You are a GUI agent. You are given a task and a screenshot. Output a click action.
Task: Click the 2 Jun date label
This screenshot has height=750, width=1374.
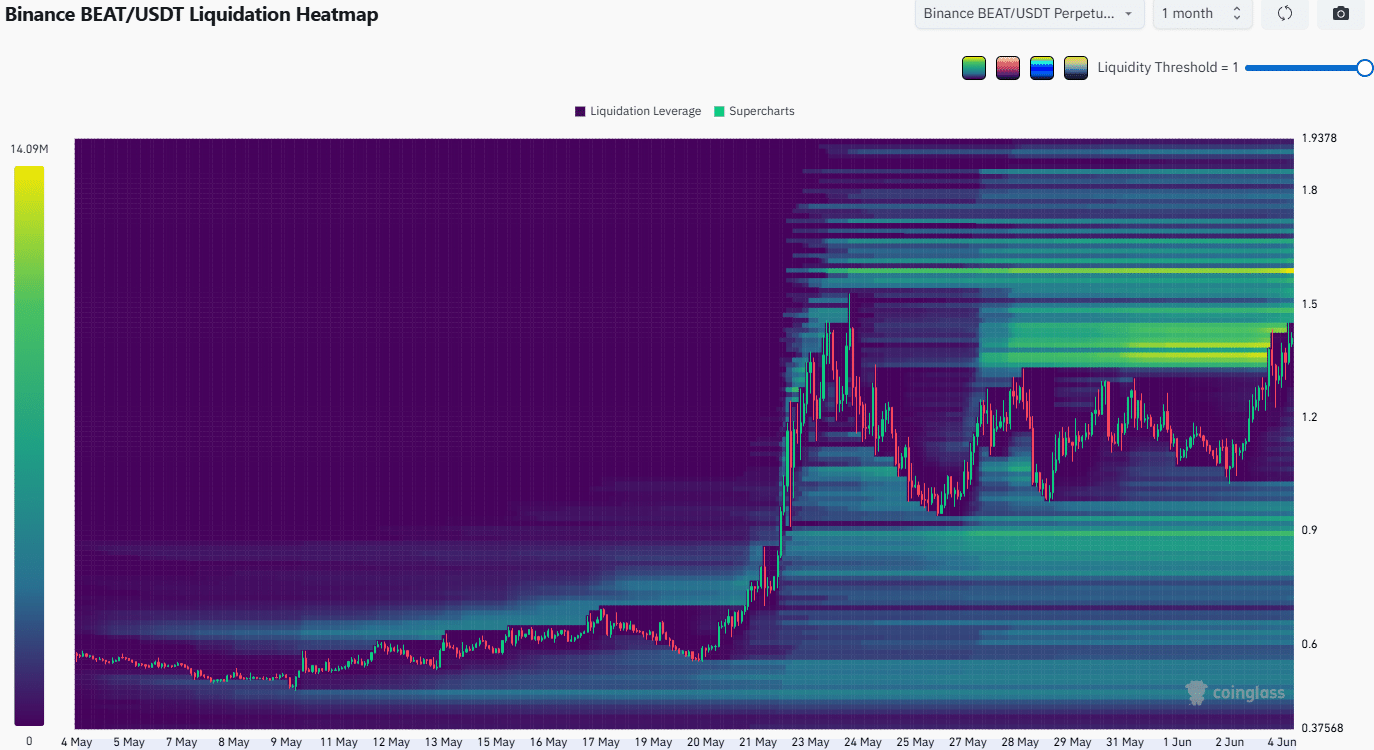click(1231, 742)
